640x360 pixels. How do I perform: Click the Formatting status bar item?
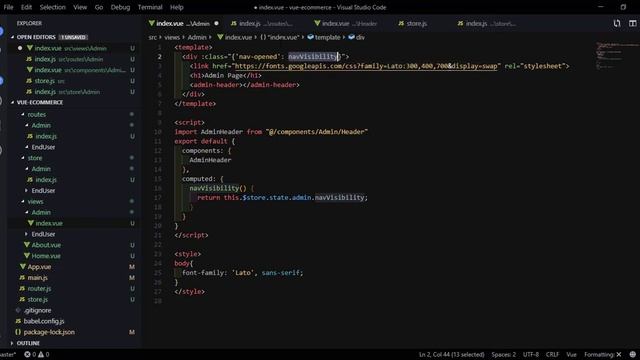pos(602,354)
